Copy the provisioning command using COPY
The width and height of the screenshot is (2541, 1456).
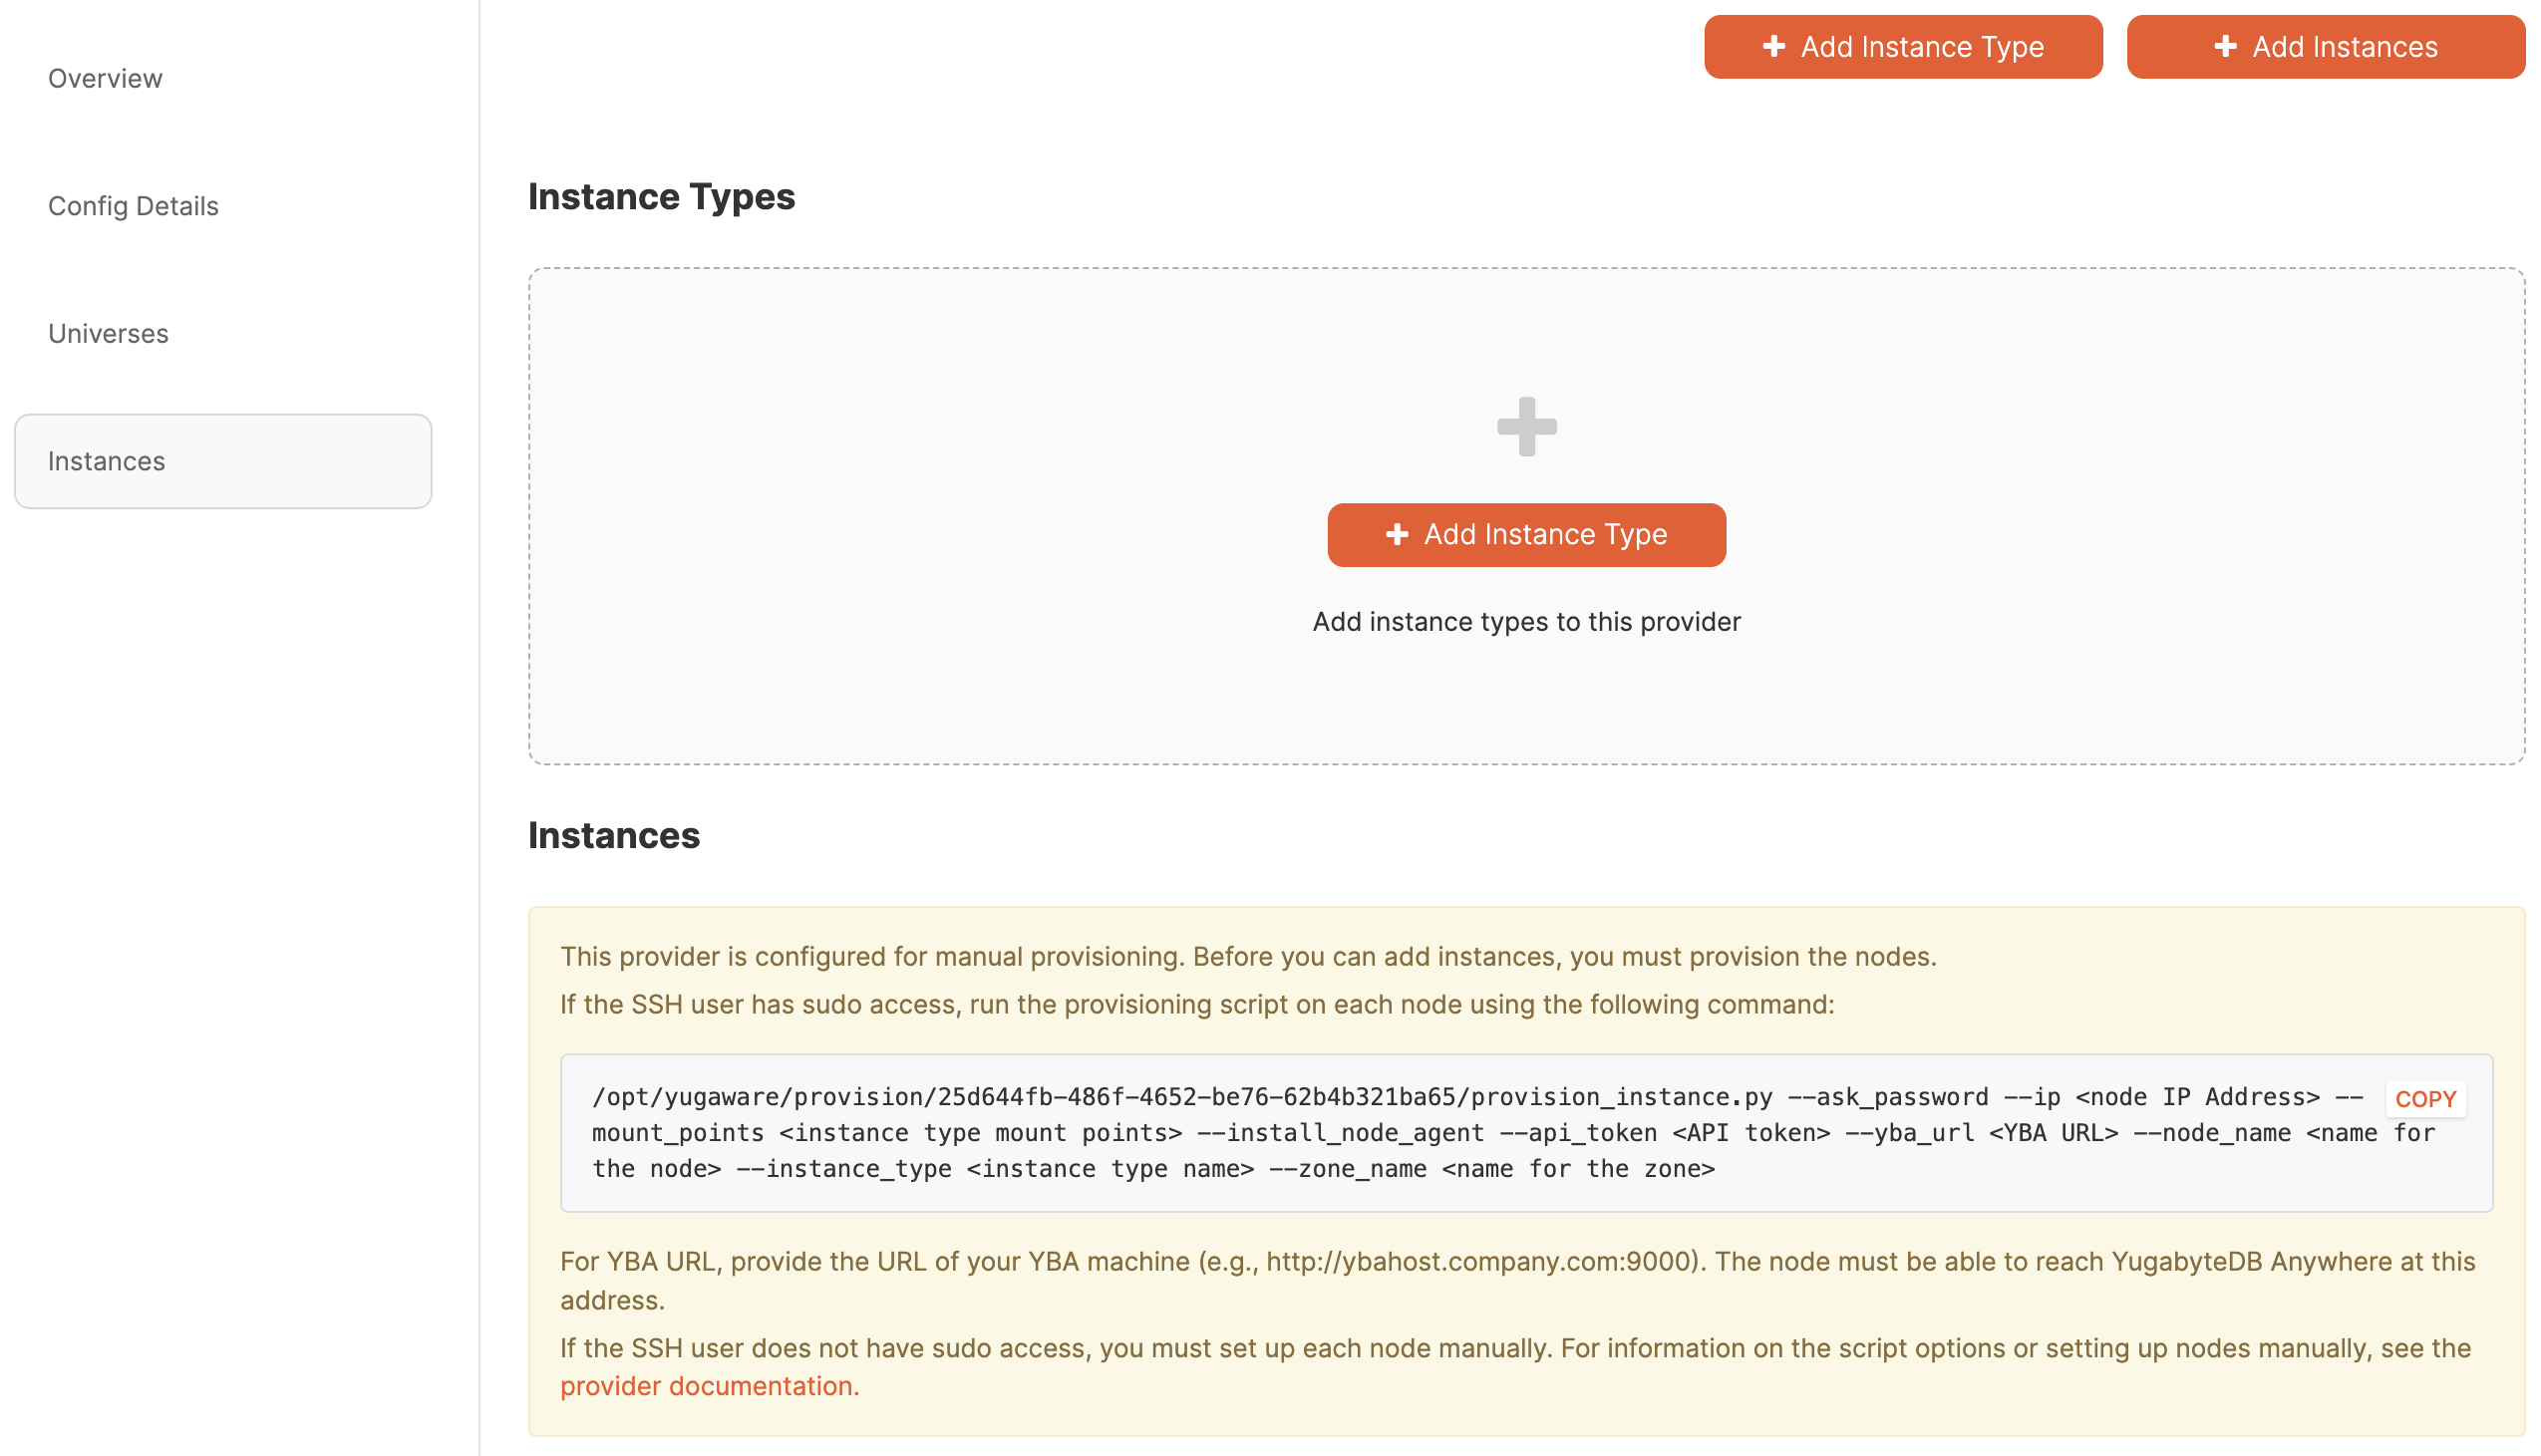(x=2425, y=1098)
